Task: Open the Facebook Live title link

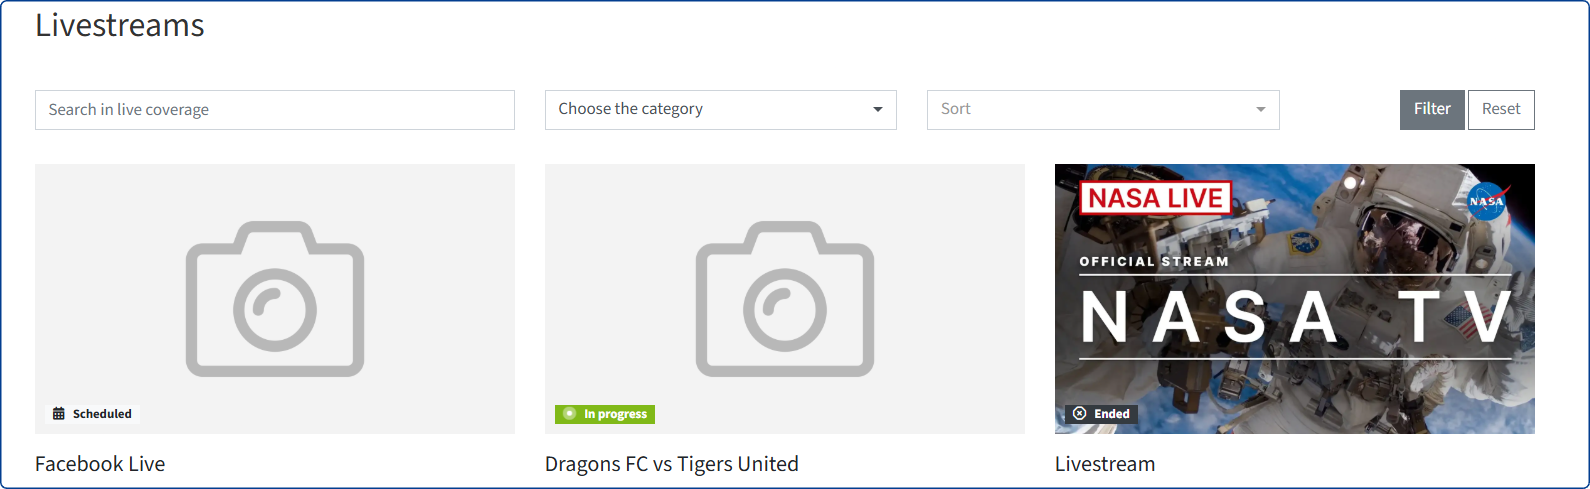Action: click(100, 464)
